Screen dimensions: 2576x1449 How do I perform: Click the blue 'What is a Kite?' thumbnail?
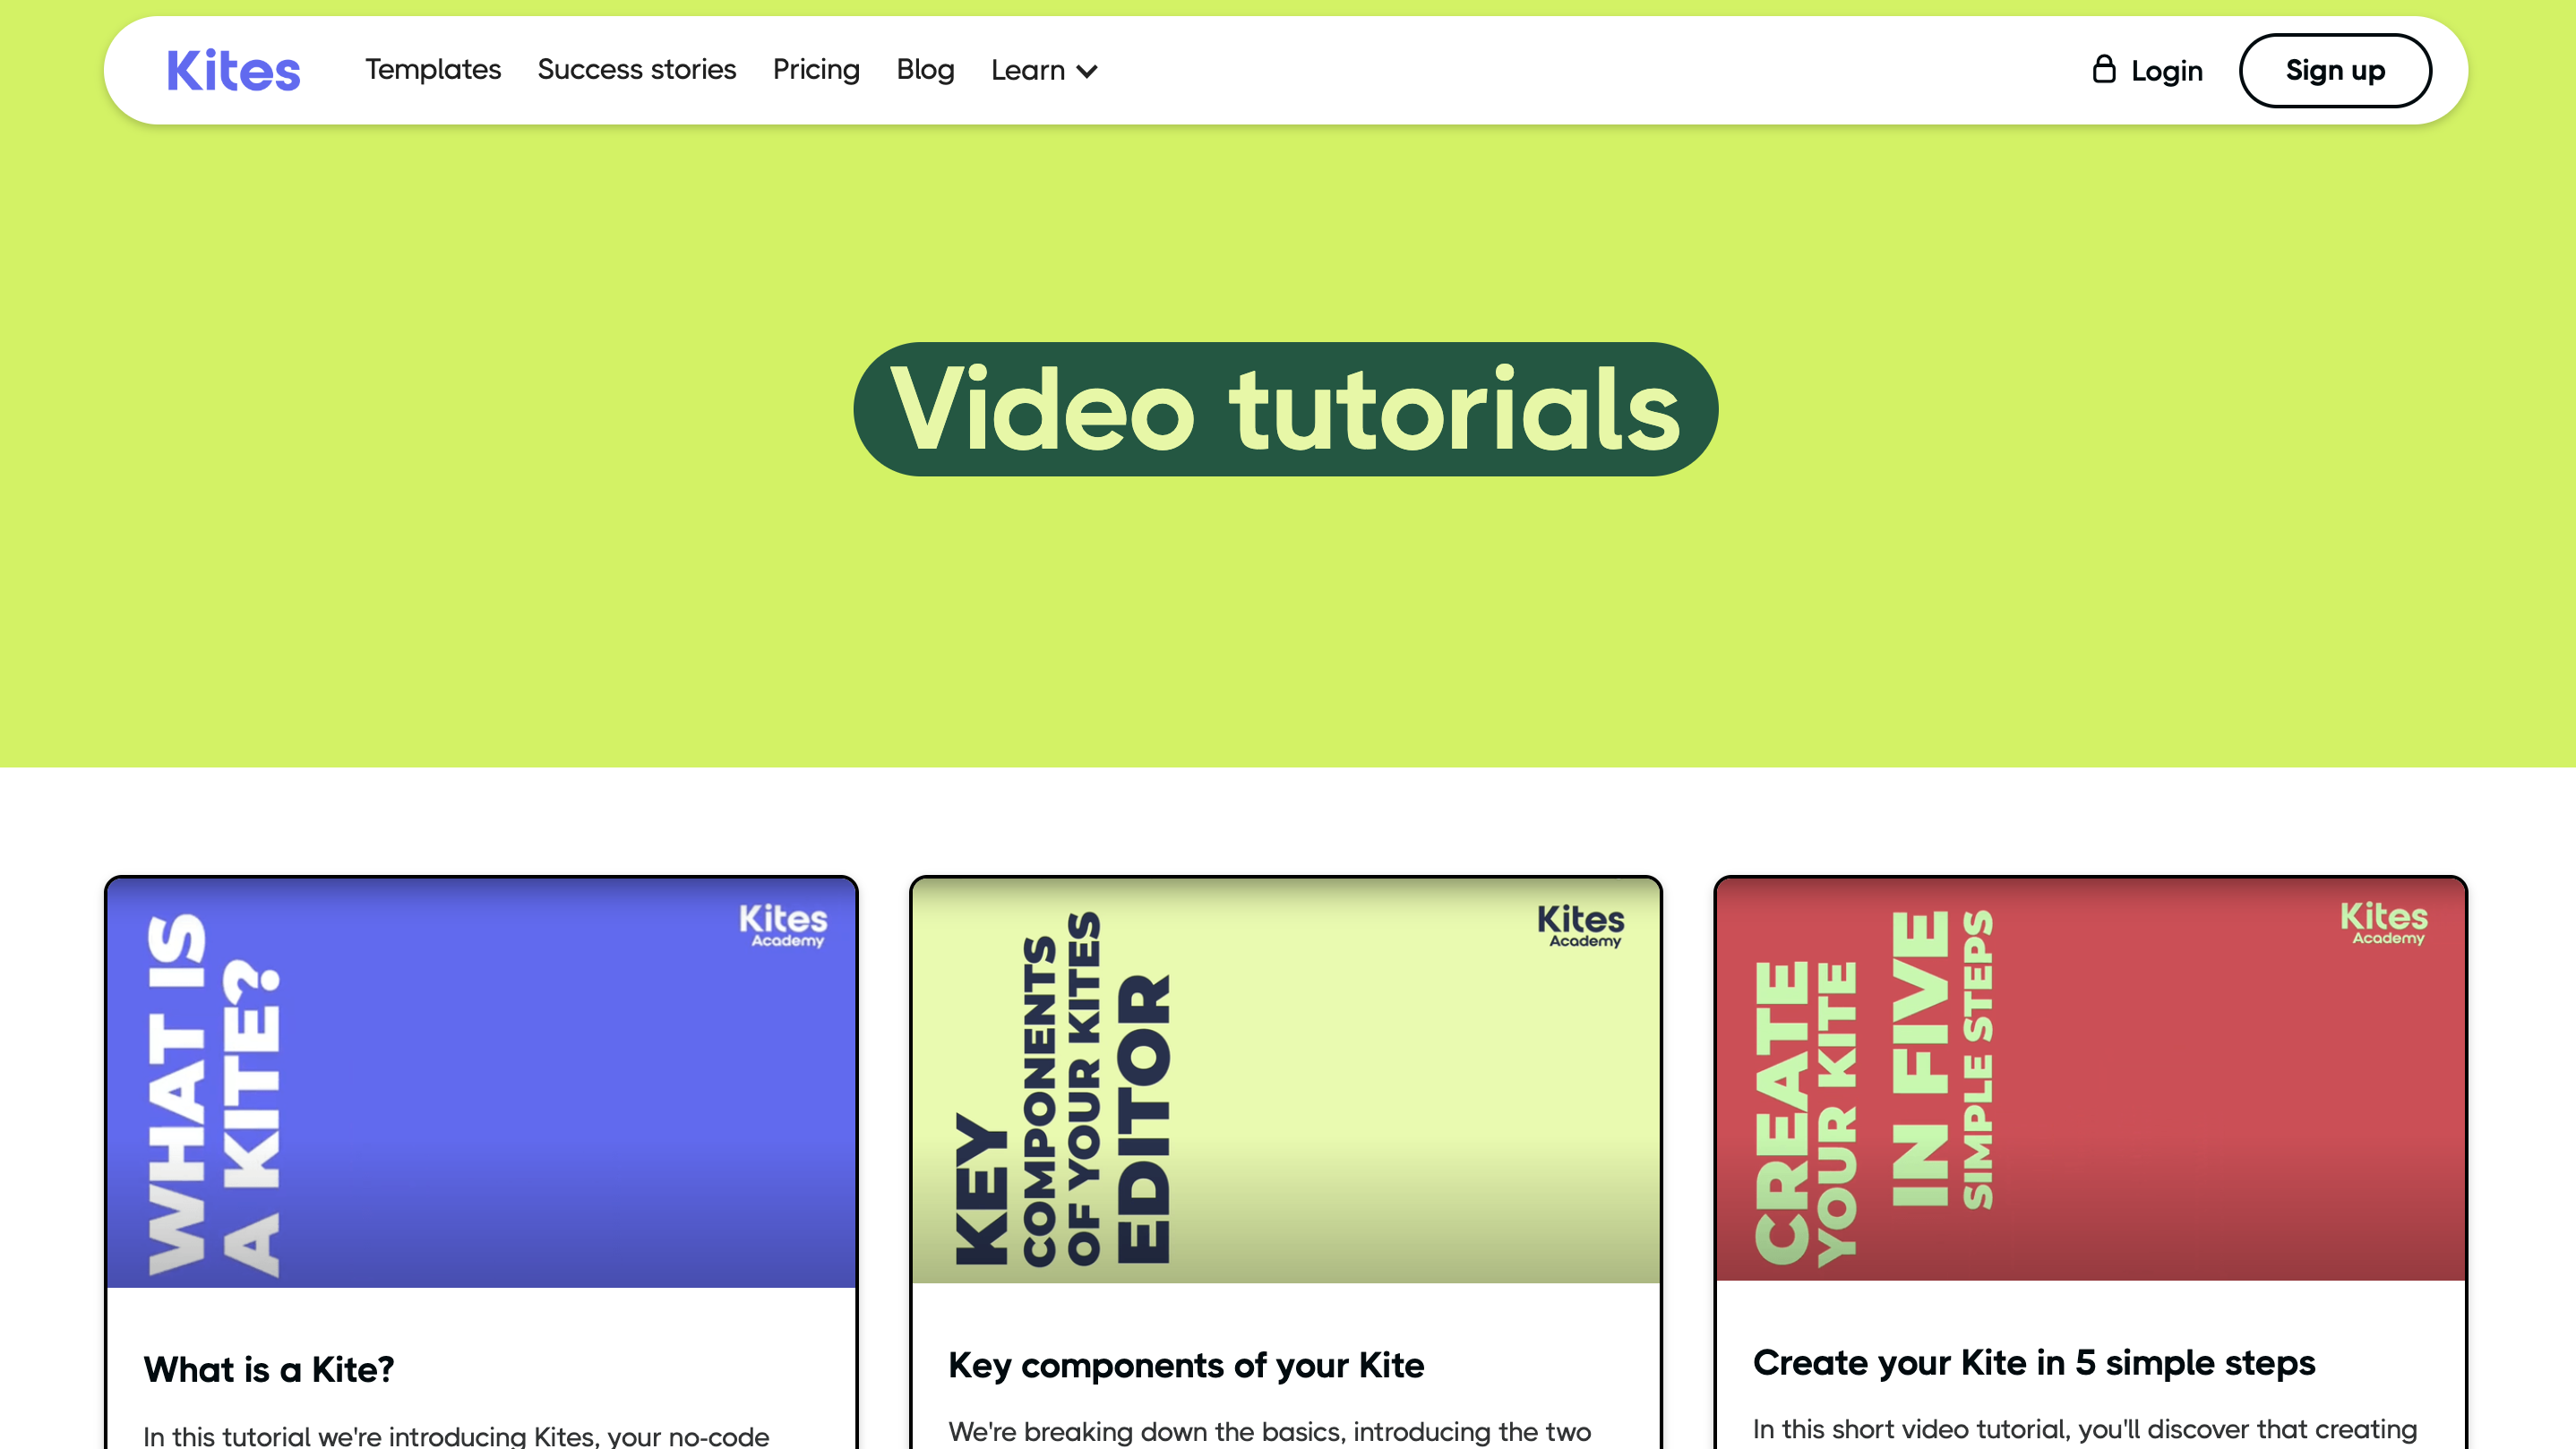482,1079
